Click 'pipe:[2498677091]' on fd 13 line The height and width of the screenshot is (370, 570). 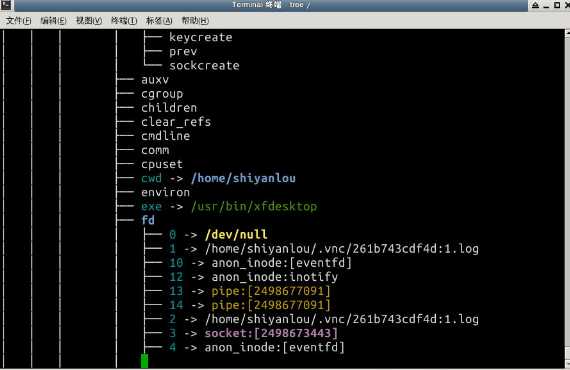[x=271, y=291]
